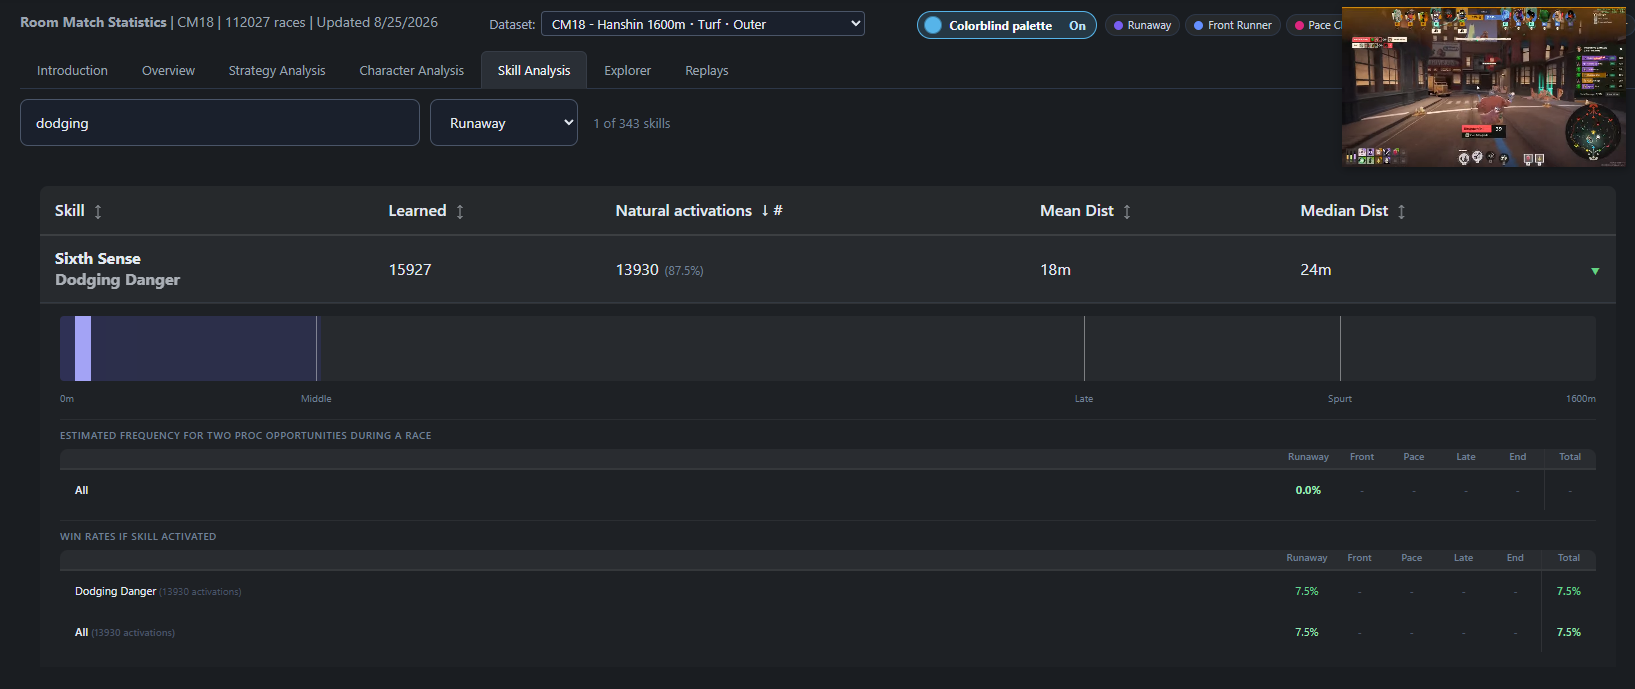Screen dimensions: 1635x689
Task: Click '1 of 343 skills' count text
Action: [632, 124]
